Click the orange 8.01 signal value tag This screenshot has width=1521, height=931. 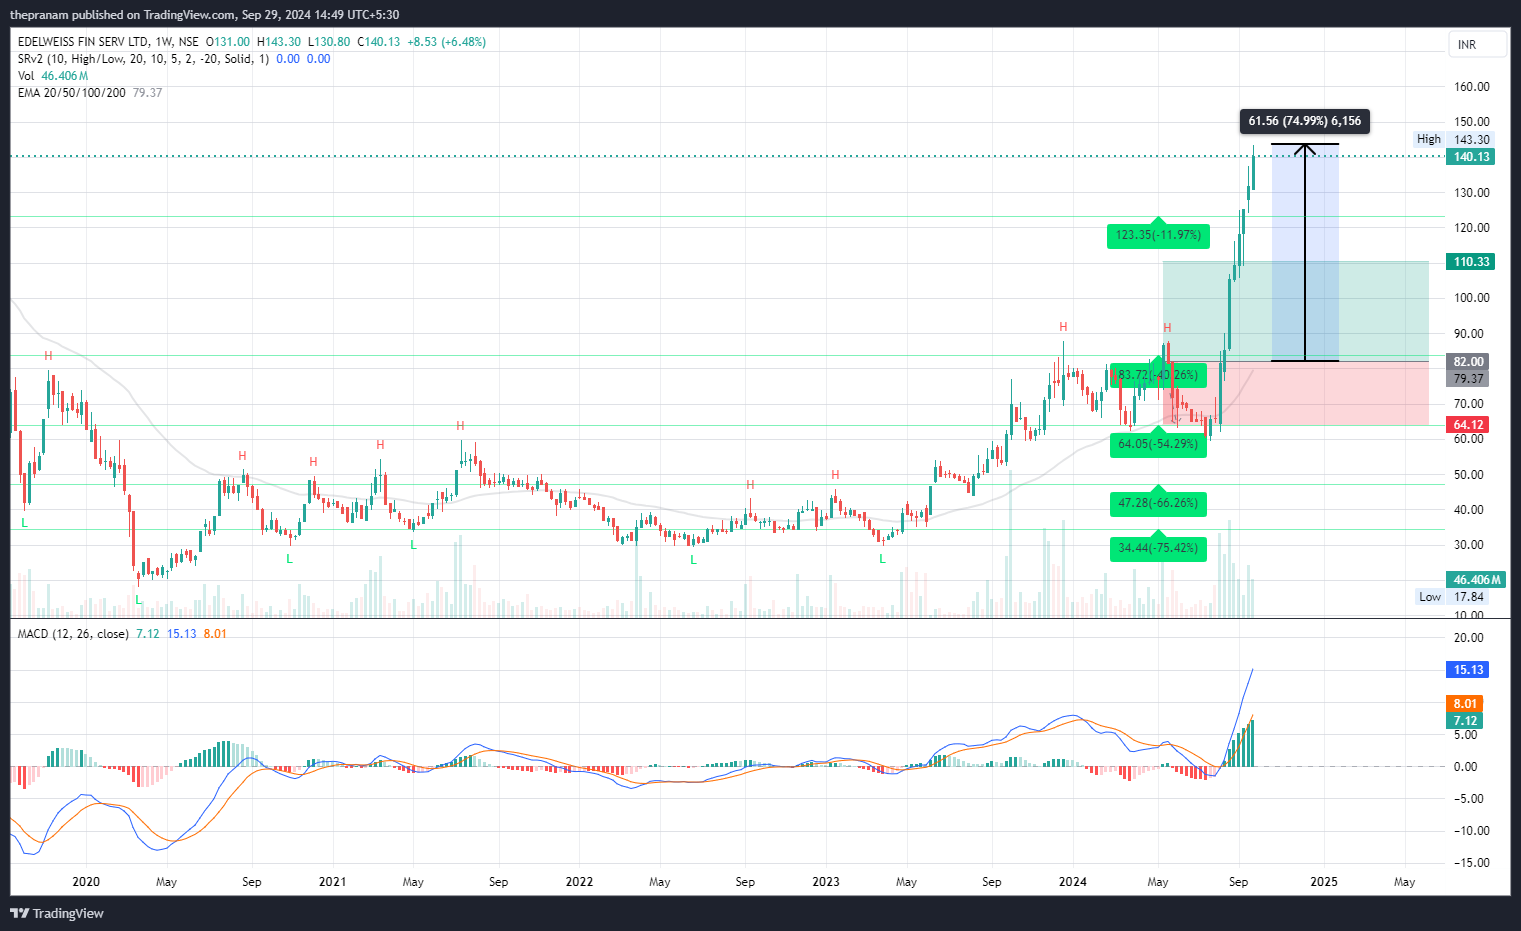point(1465,704)
